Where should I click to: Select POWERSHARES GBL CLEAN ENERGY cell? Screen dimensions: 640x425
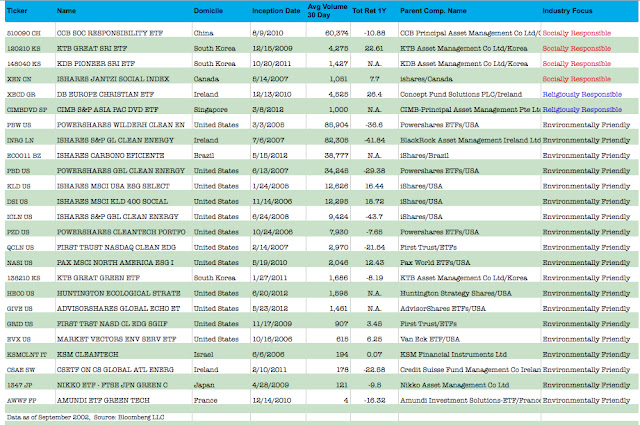pos(121,171)
